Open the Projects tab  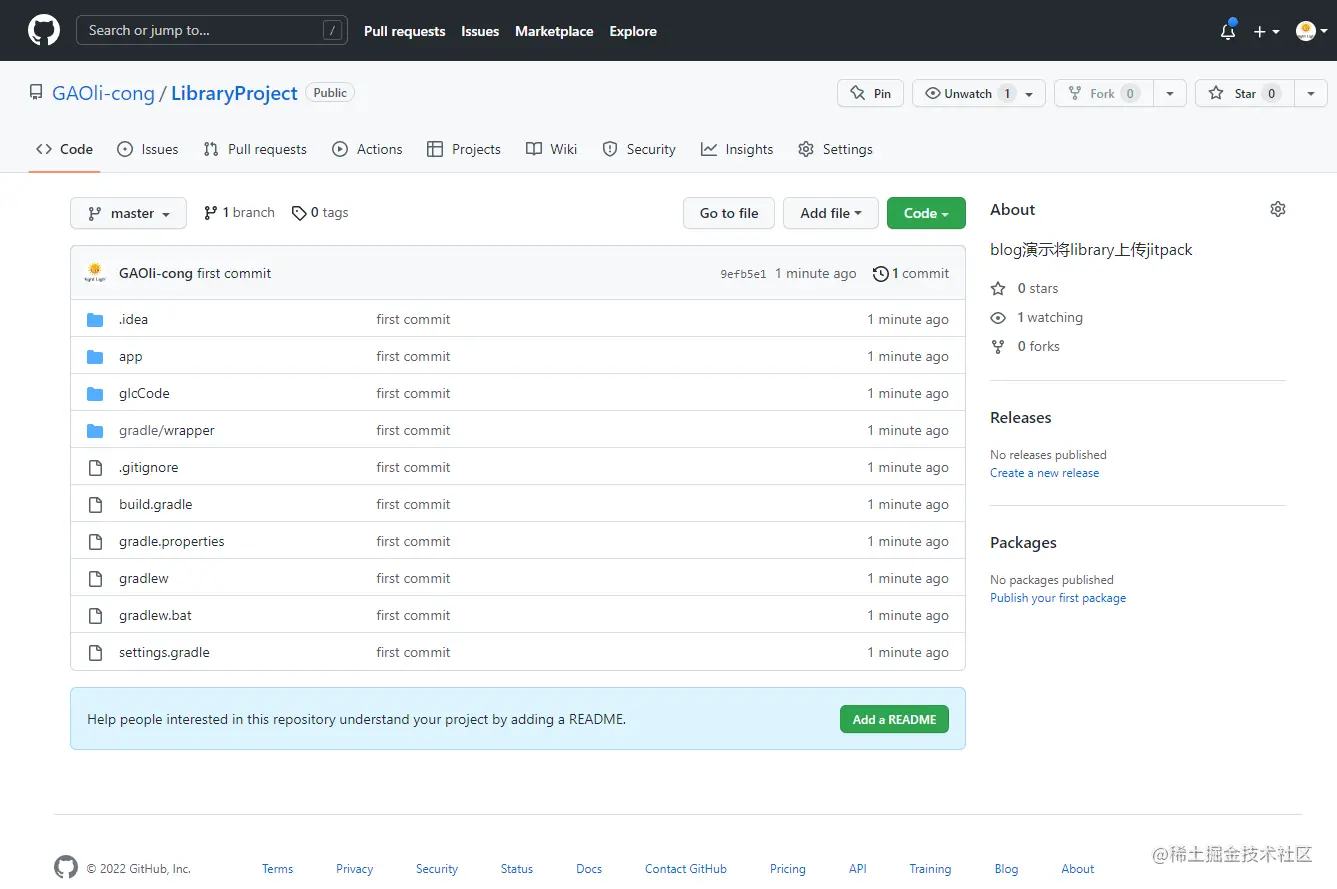(464, 149)
